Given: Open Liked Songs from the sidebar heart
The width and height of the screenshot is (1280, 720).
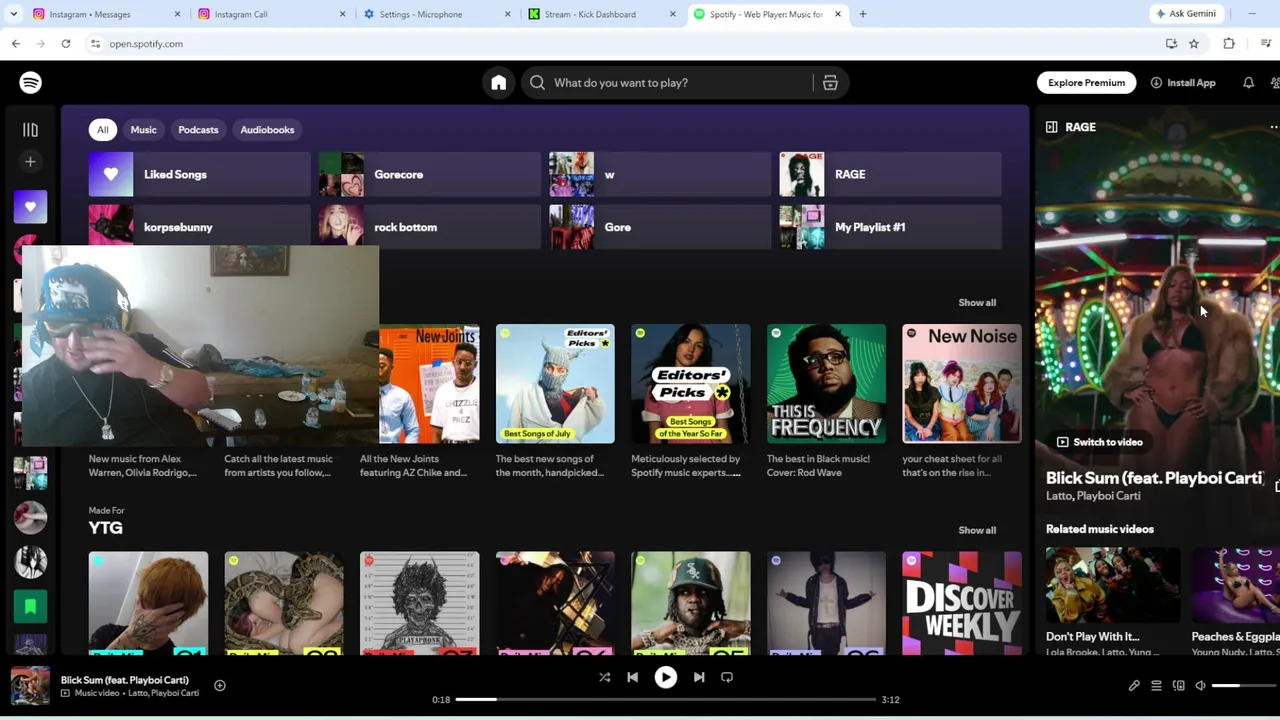Looking at the screenshot, I should [30, 207].
